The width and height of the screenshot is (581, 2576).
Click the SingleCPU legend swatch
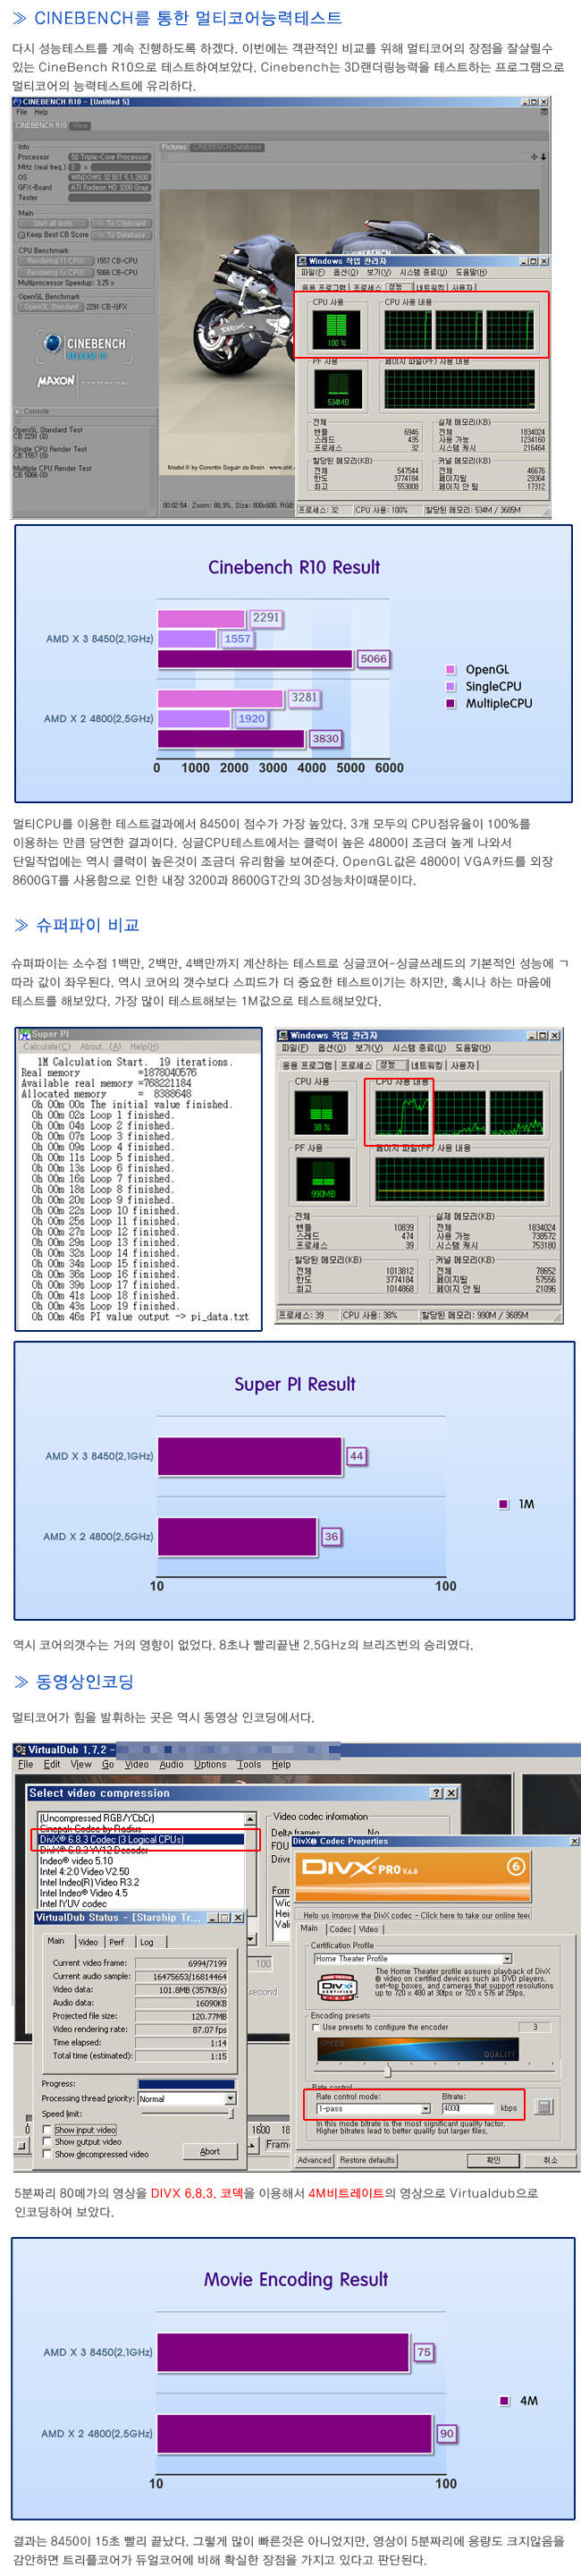(x=451, y=687)
